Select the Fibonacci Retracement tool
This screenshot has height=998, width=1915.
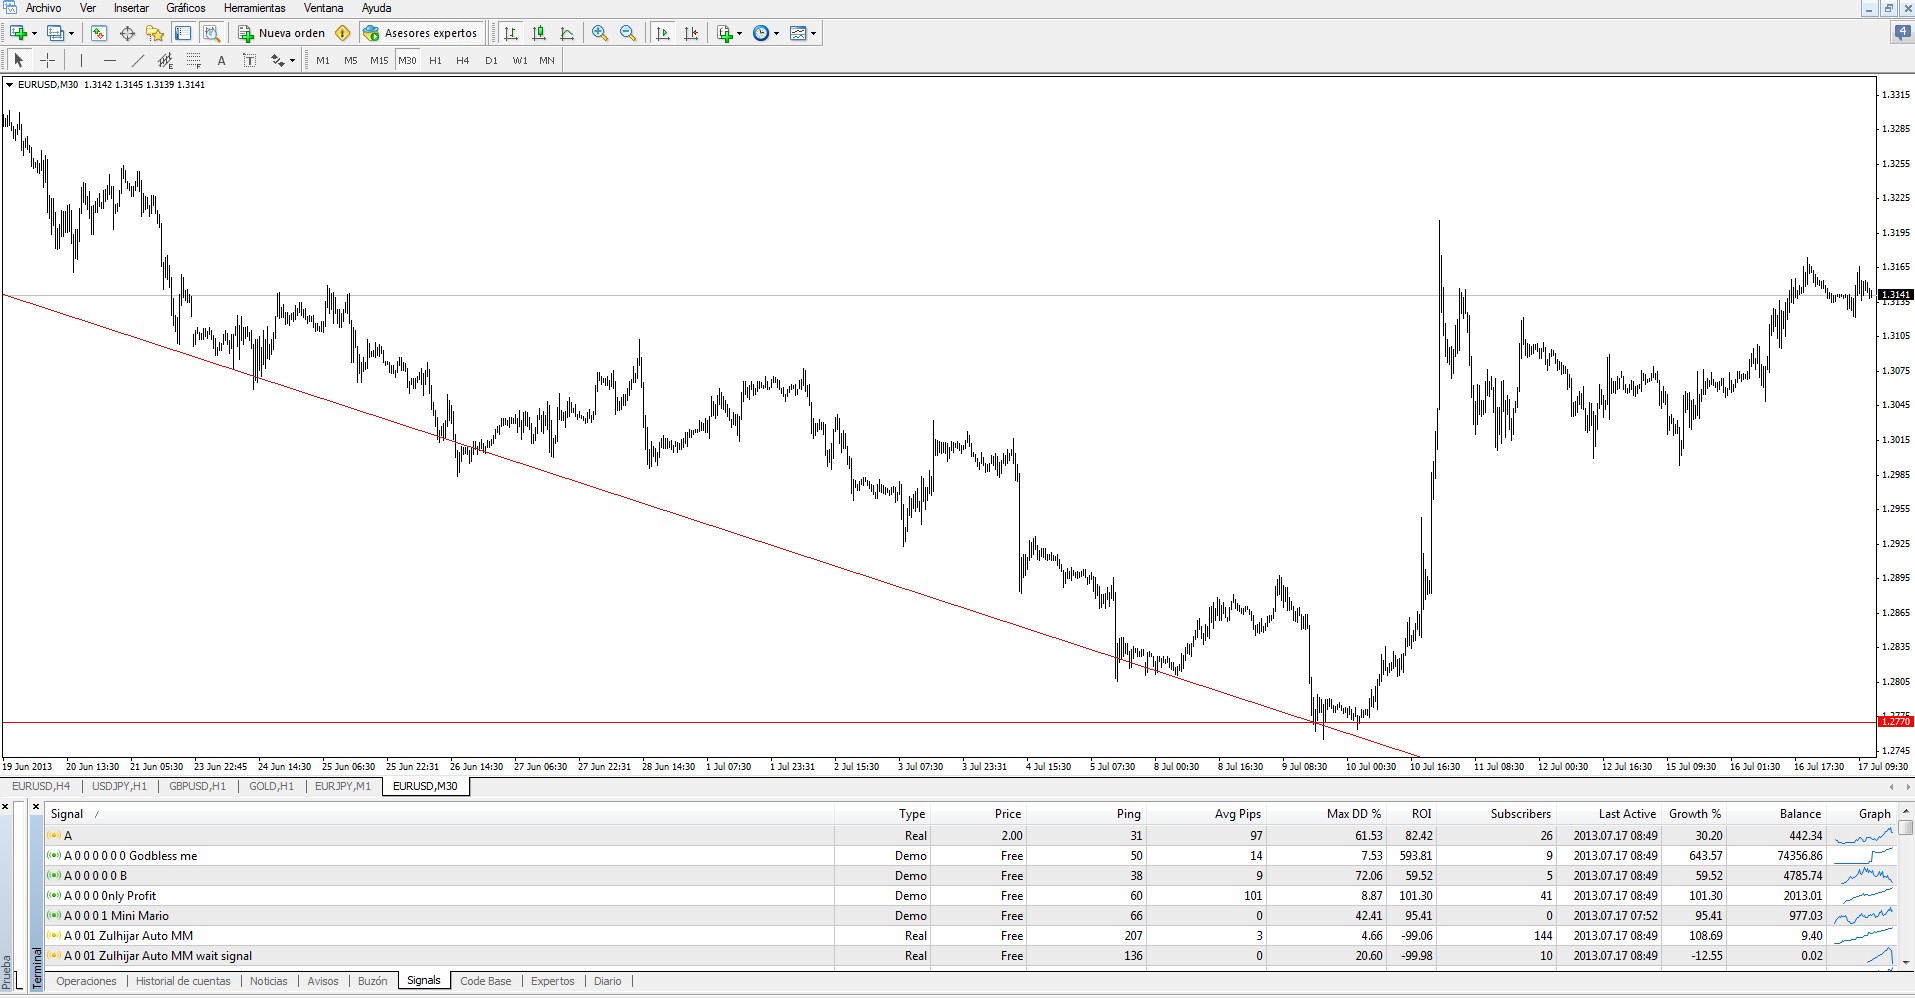coord(194,60)
